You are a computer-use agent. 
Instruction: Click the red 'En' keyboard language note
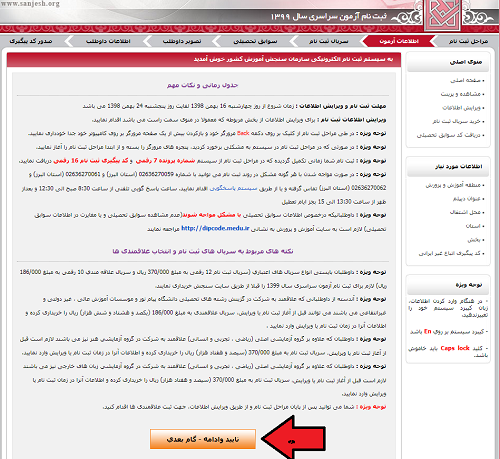pos(427,332)
